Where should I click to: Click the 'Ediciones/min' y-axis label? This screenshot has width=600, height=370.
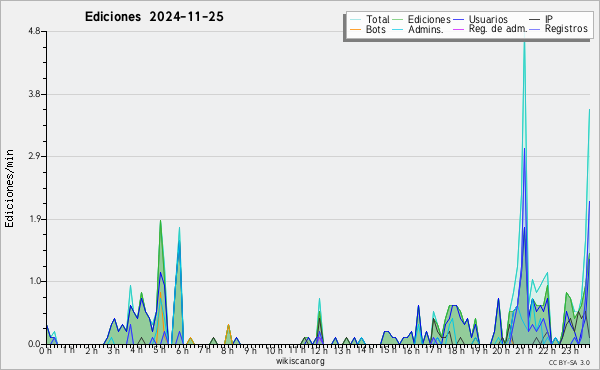point(9,188)
